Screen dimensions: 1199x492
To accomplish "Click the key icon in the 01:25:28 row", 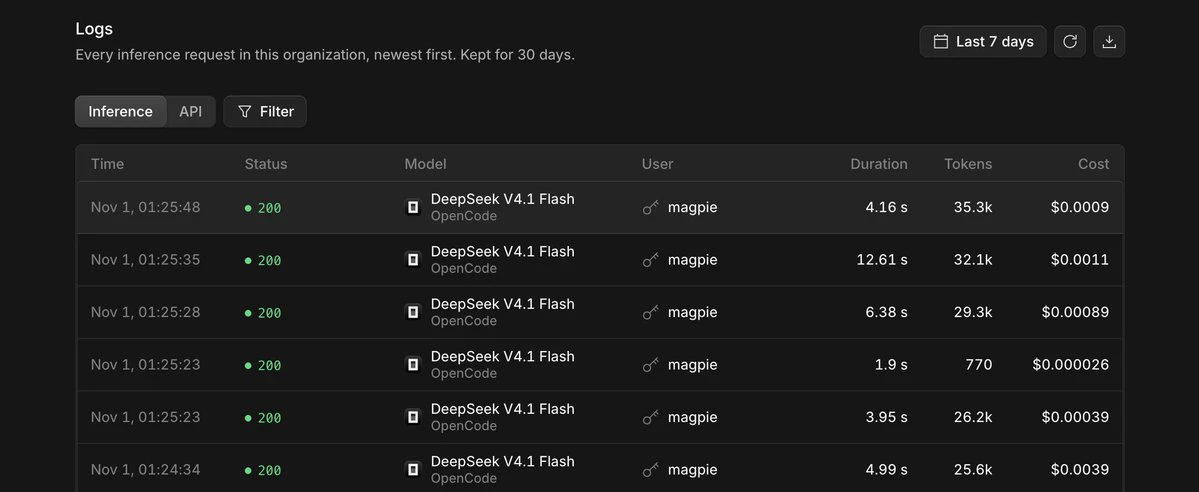I will 651,312.
